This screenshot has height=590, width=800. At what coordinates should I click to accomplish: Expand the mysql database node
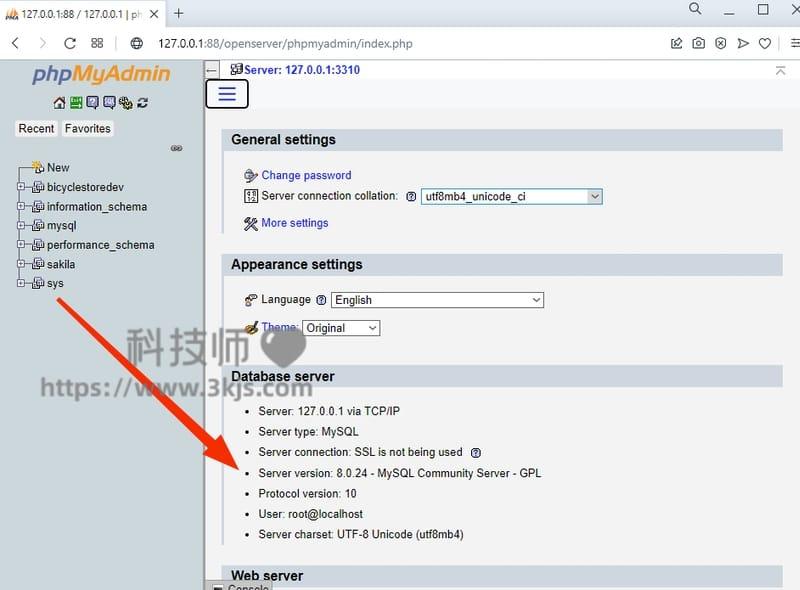pyautogui.click(x=21, y=225)
